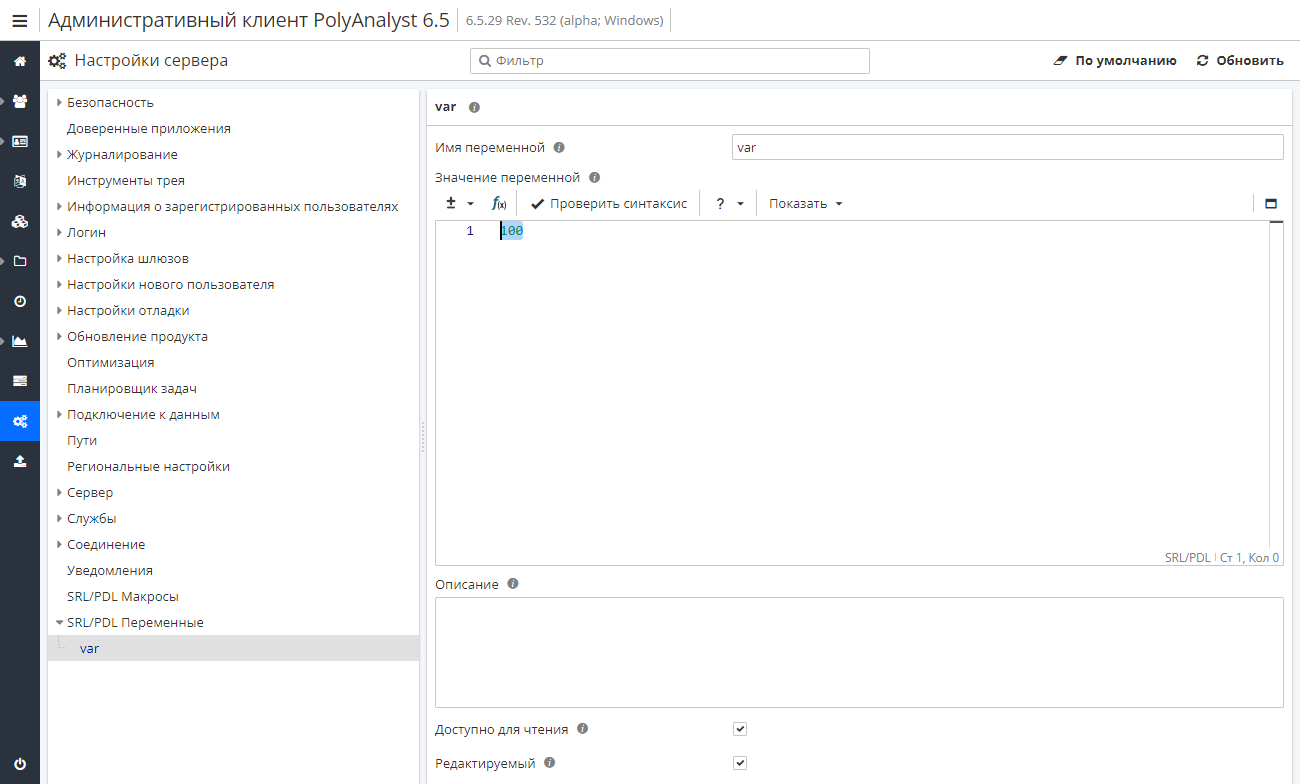The height and width of the screenshot is (784, 1300).
Task: Open the documents sidebar icon
Action: pos(19,181)
